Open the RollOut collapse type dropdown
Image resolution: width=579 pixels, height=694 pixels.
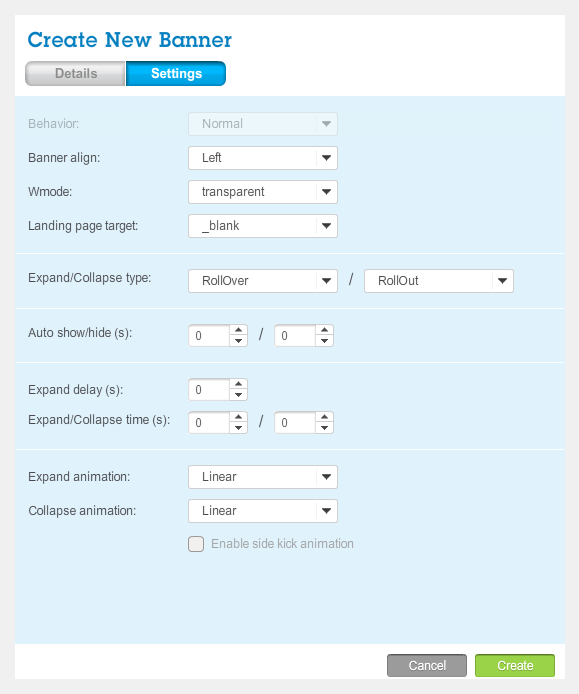click(x=439, y=281)
